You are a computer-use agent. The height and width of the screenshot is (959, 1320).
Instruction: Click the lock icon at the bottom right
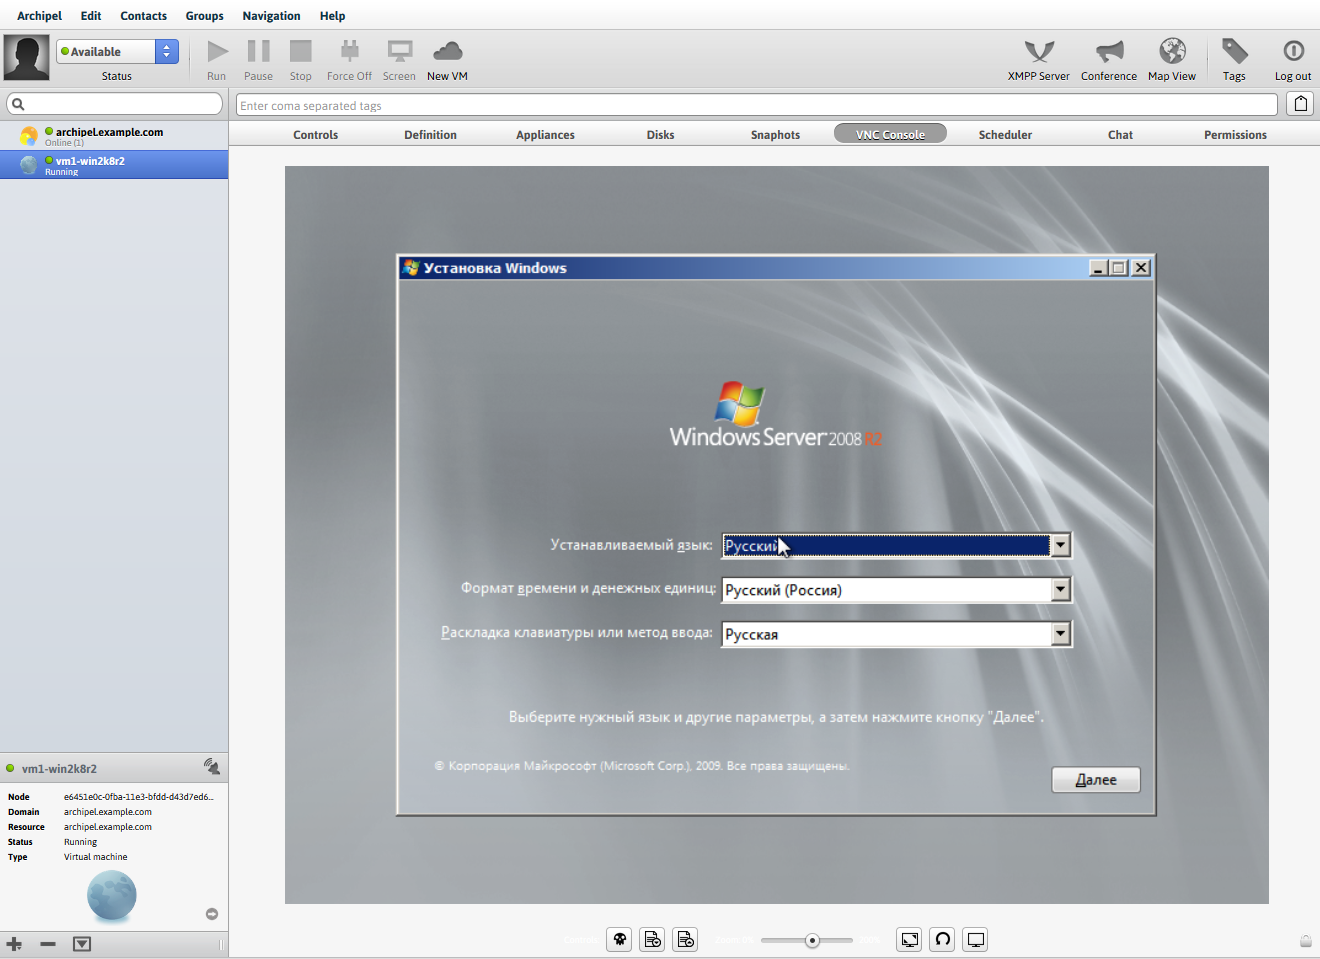coord(1306,940)
